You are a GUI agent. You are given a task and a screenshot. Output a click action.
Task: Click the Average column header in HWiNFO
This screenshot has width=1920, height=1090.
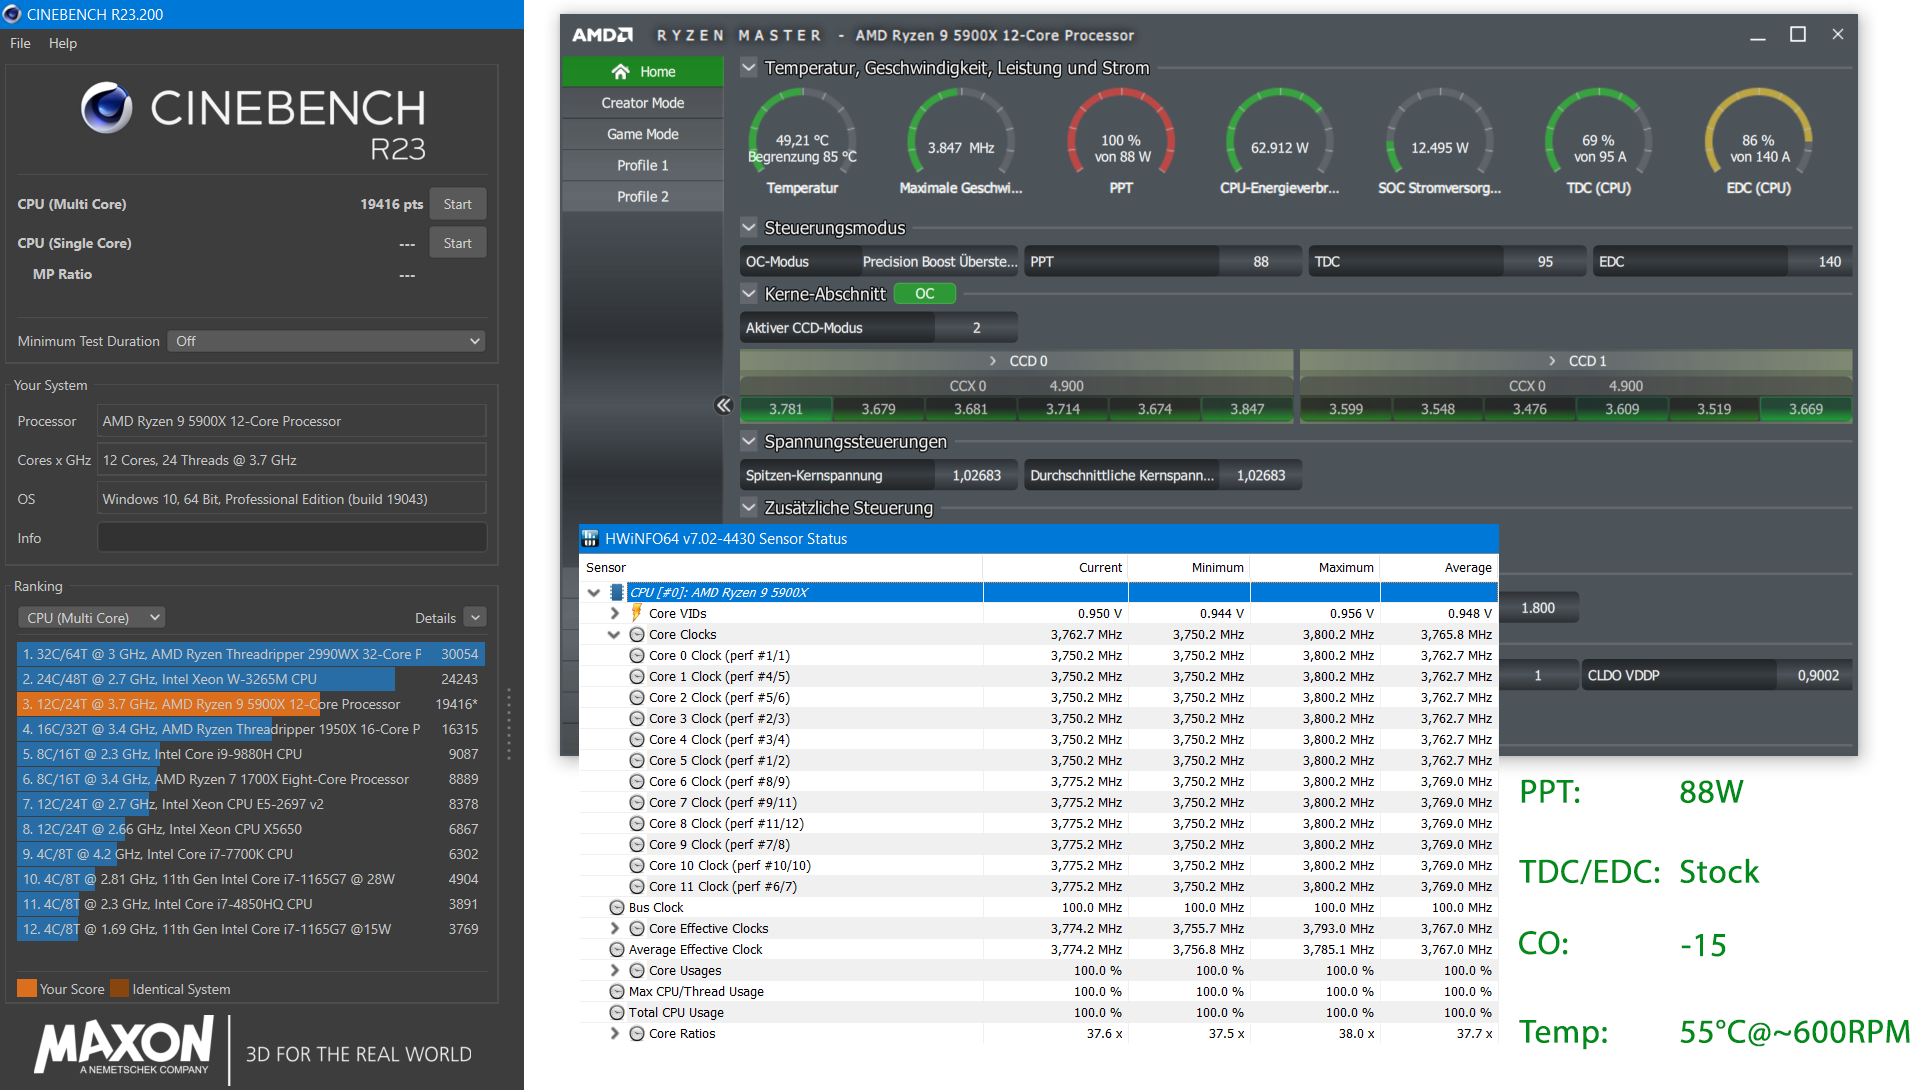[x=1438, y=567]
